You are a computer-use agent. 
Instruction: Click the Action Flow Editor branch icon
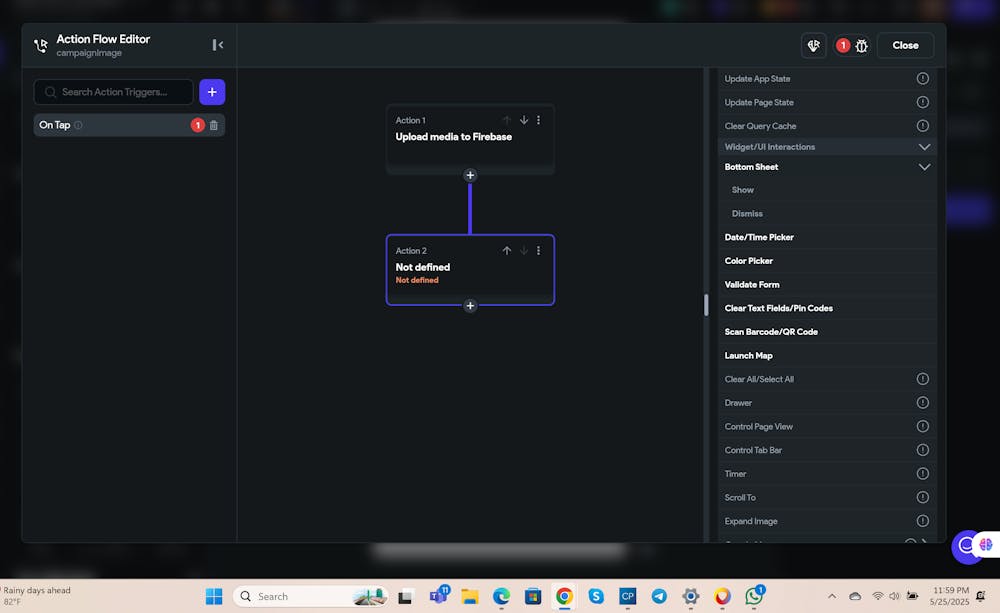pos(41,45)
